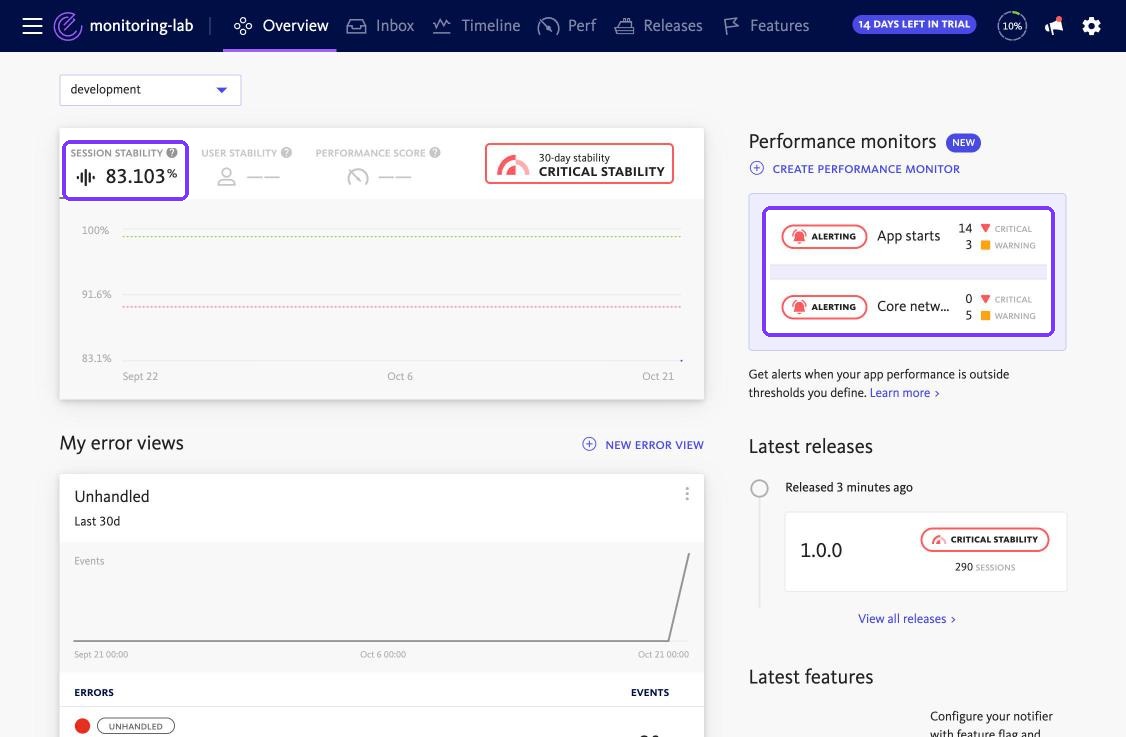Viewport: 1126px width, 737px height.
Task: Open the Unhandled view three-dot menu
Action: coord(687,493)
